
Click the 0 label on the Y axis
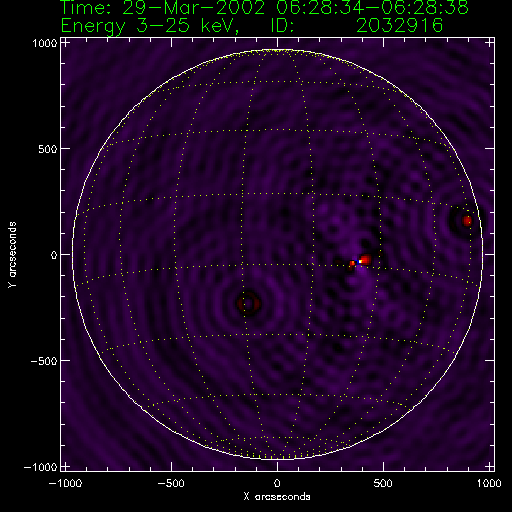(x=54, y=255)
